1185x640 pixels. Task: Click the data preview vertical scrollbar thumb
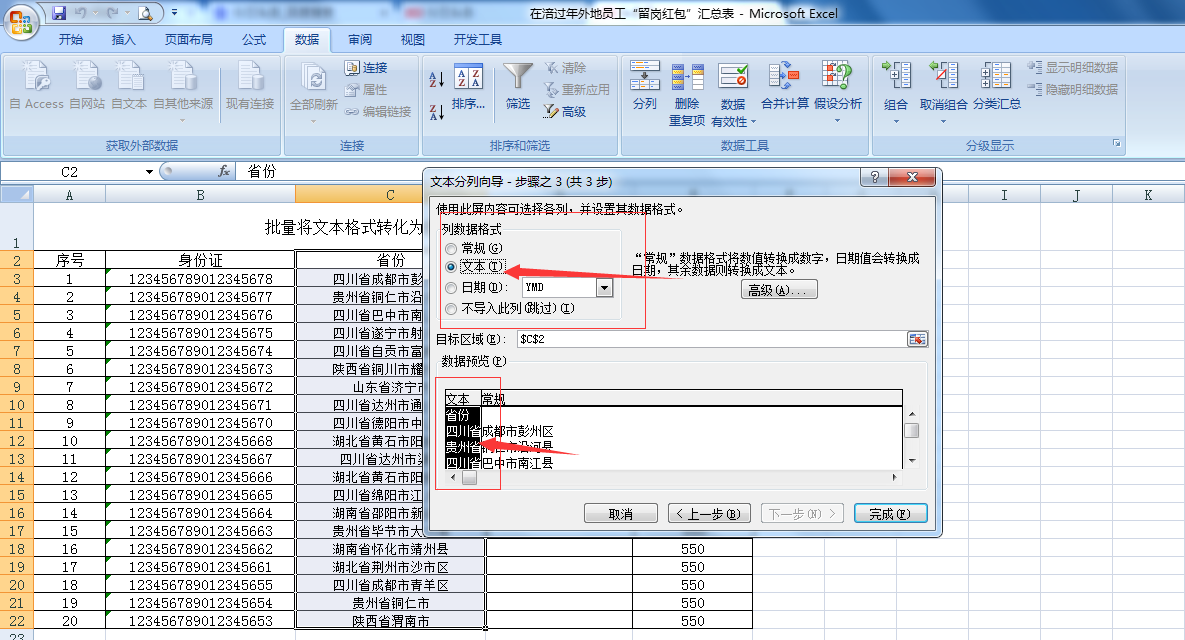tap(911, 430)
